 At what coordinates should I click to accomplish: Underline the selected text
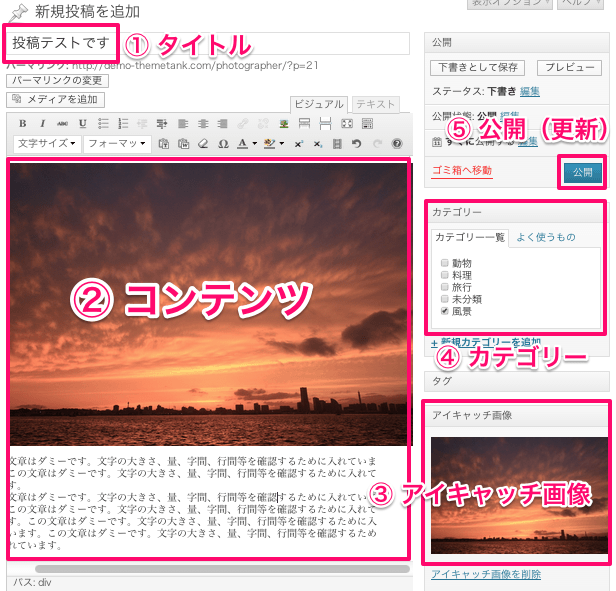pos(82,124)
